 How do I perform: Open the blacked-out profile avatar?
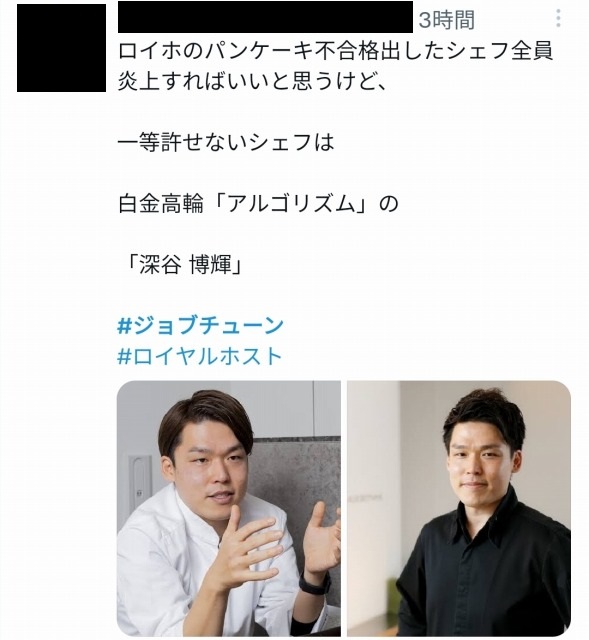click(x=61, y=48)
